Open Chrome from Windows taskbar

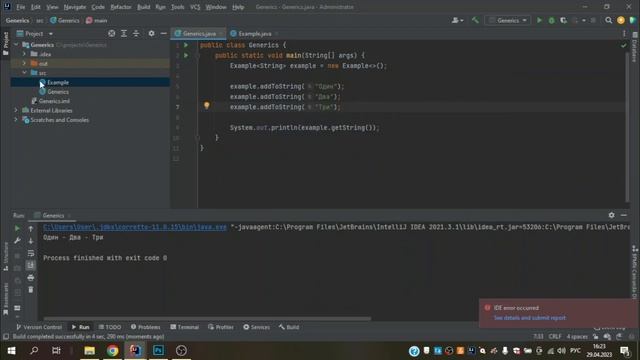(113, 351)
